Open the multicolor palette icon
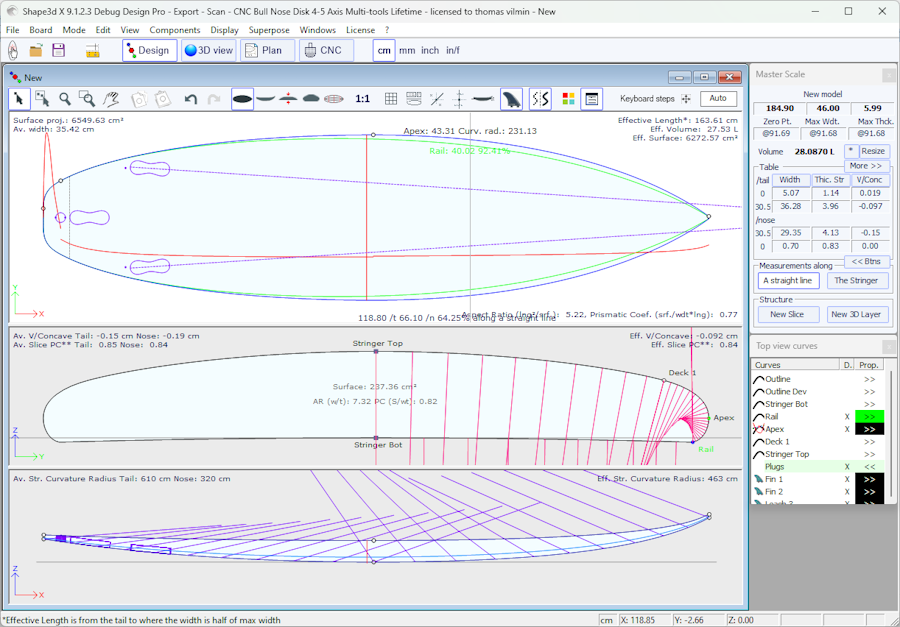This screenshot has height=627, width=900. pos(568,99)
